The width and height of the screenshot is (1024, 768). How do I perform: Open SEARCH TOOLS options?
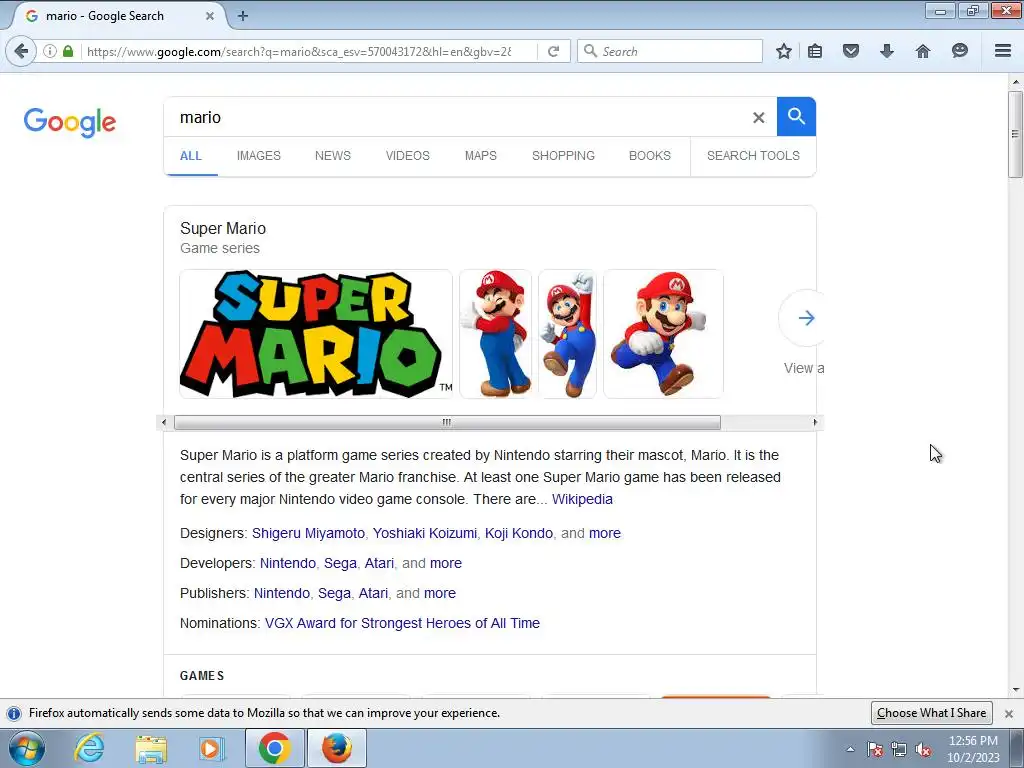[753, 155]
